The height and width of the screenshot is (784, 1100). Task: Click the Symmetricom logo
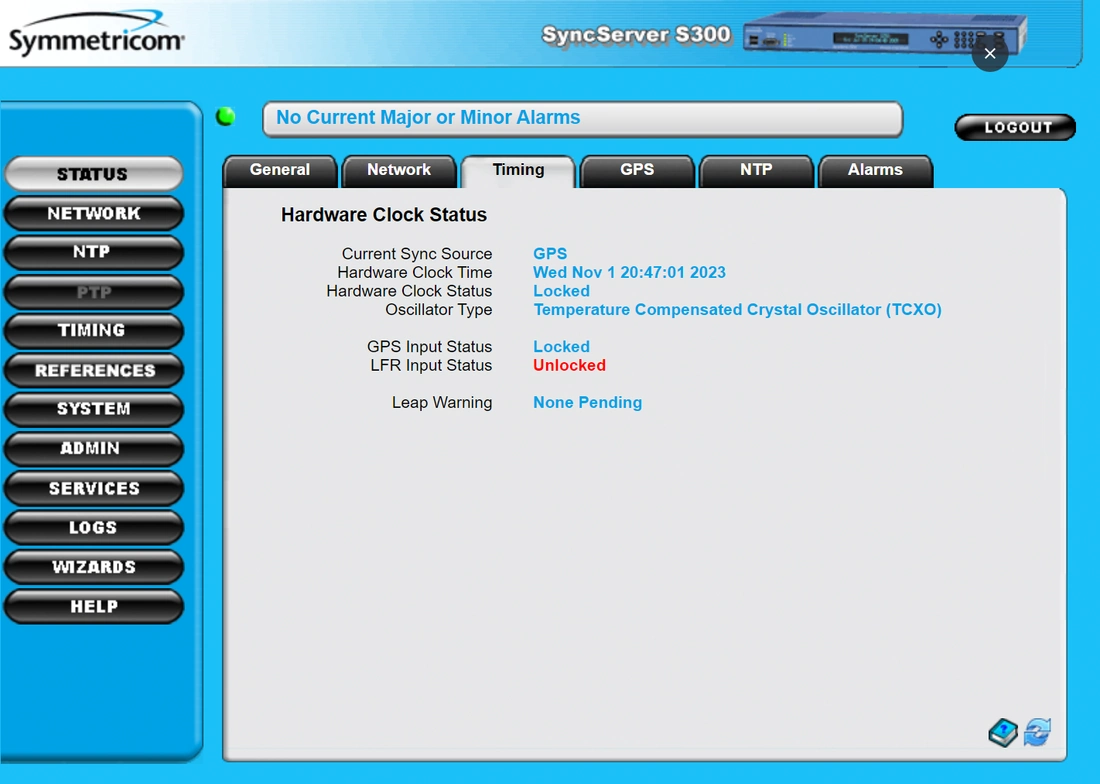click(96, 33)
